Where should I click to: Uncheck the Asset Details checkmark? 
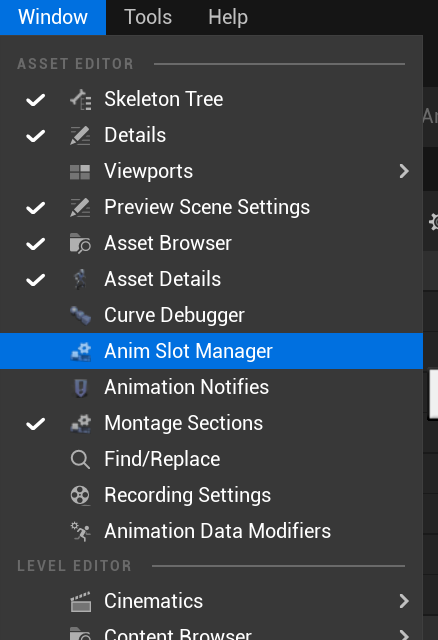[x=36, y=280]
